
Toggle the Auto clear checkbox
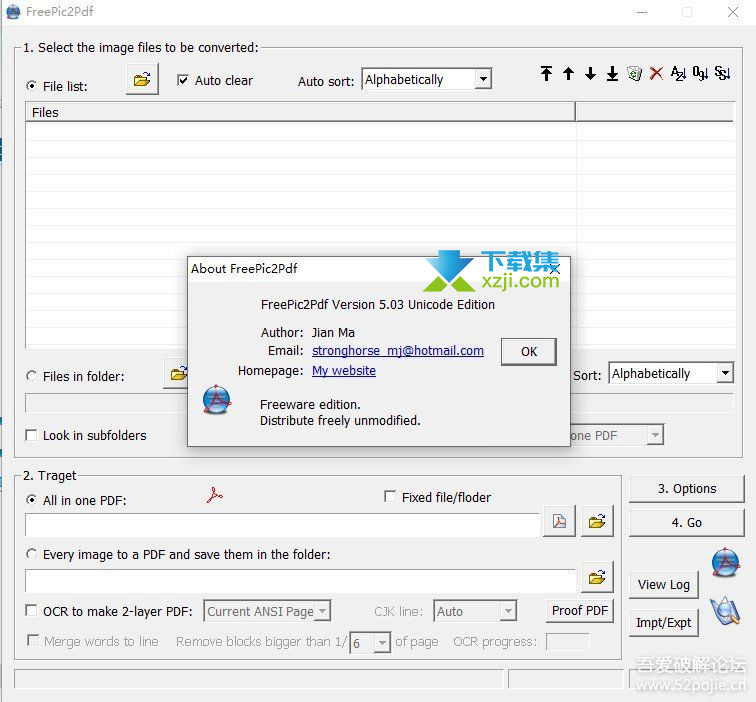pyautogui.click(x=183, y=80)
